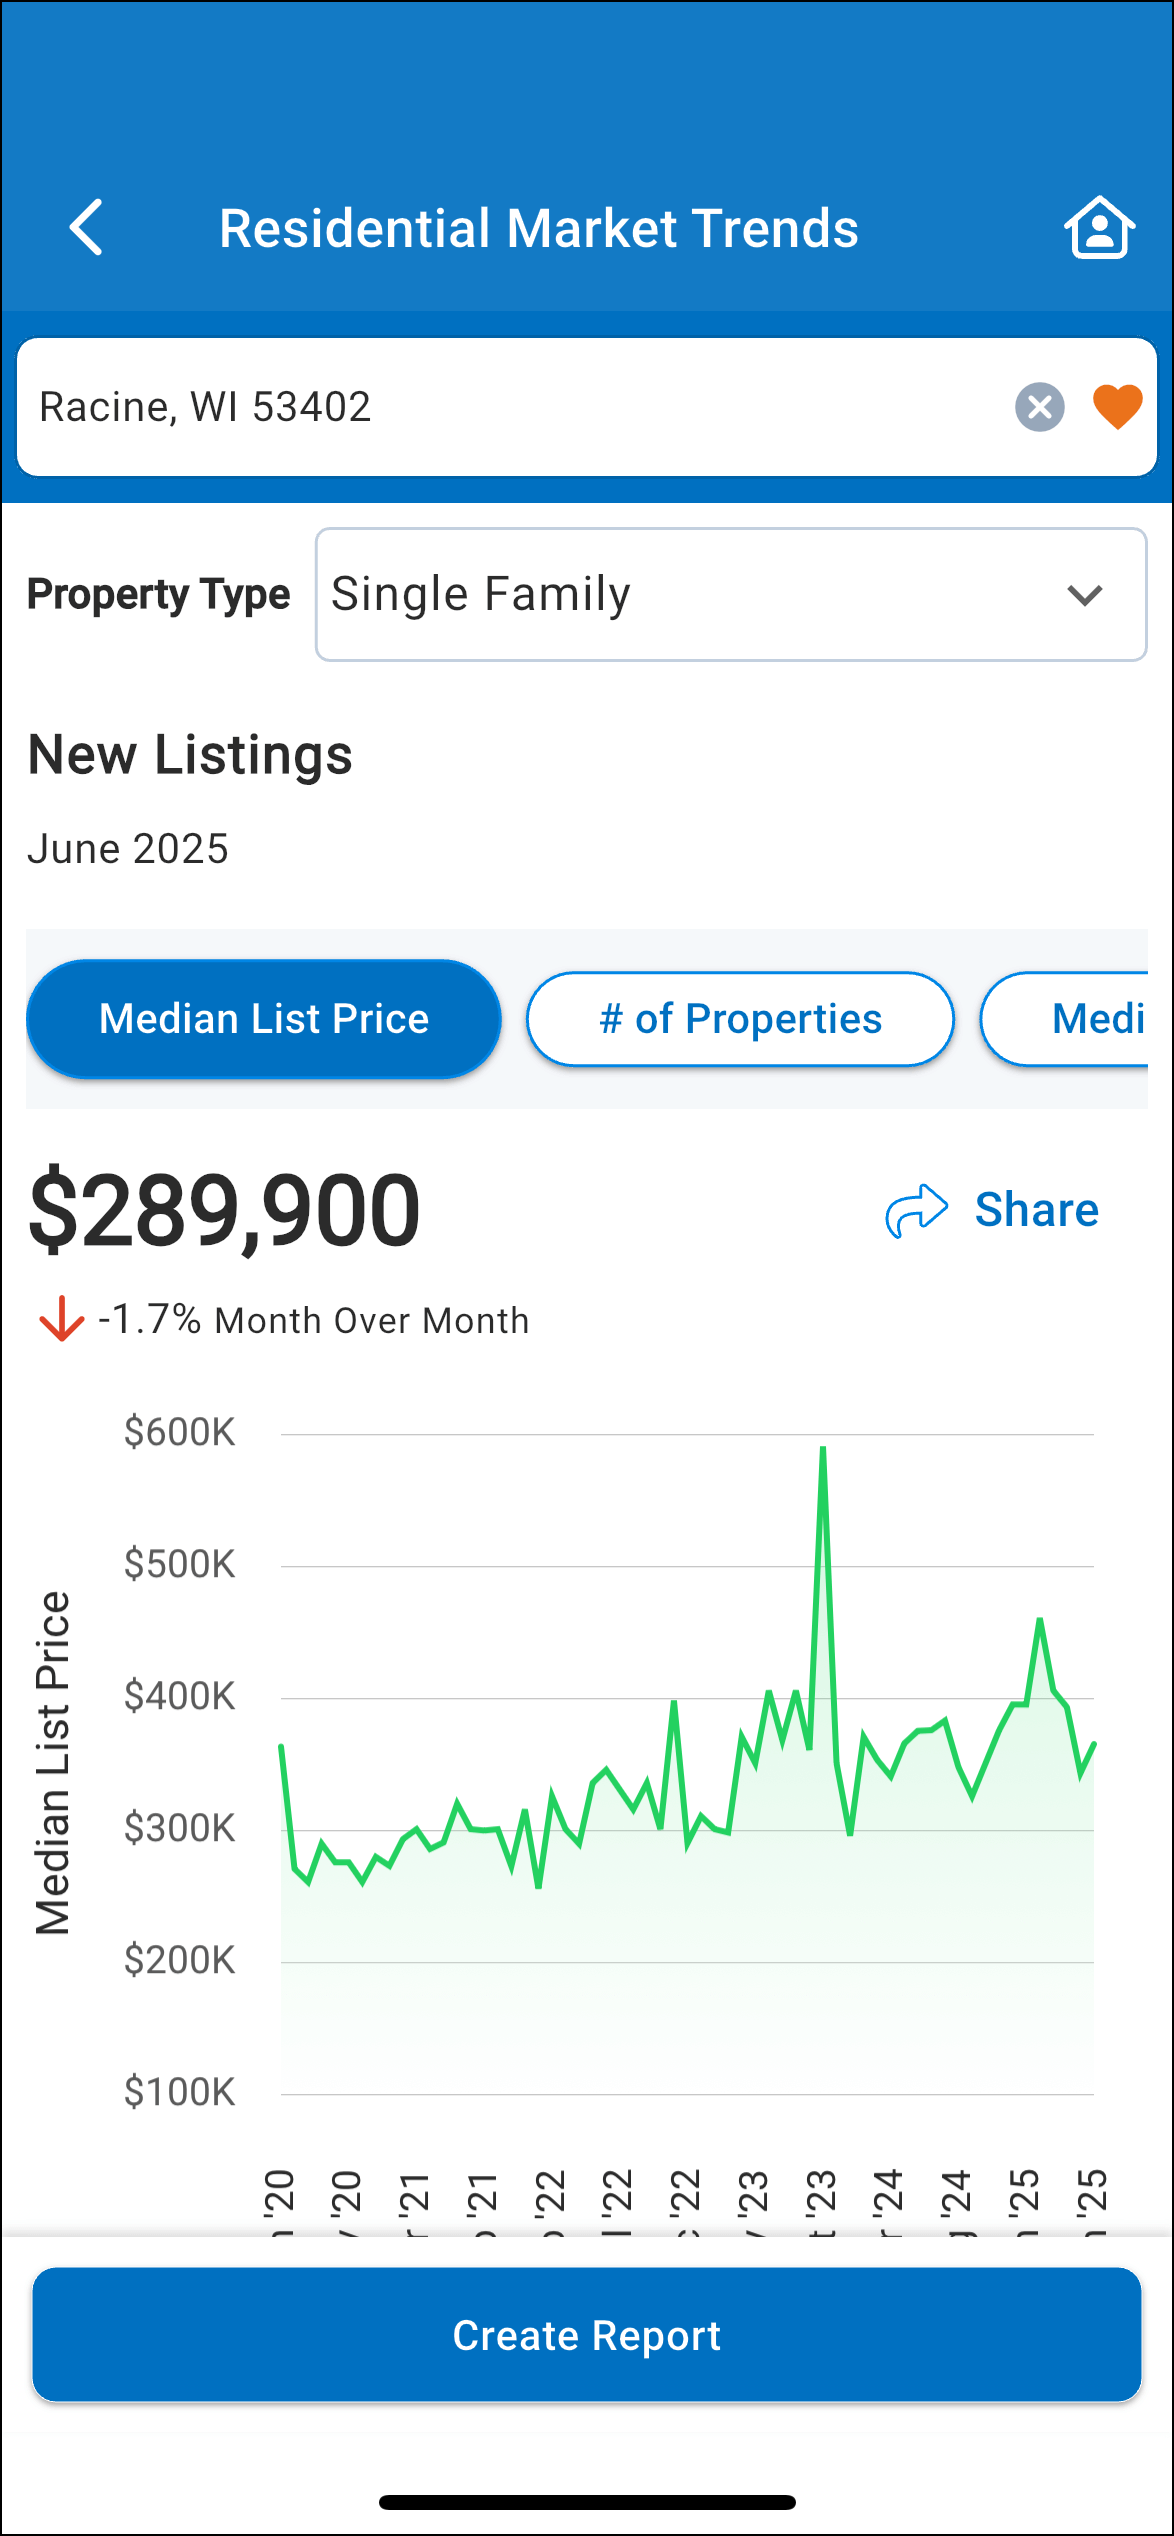This screenshot has height=2536, width=1174.
Task: Tap the Share link text
Action: (1036, 1210)
